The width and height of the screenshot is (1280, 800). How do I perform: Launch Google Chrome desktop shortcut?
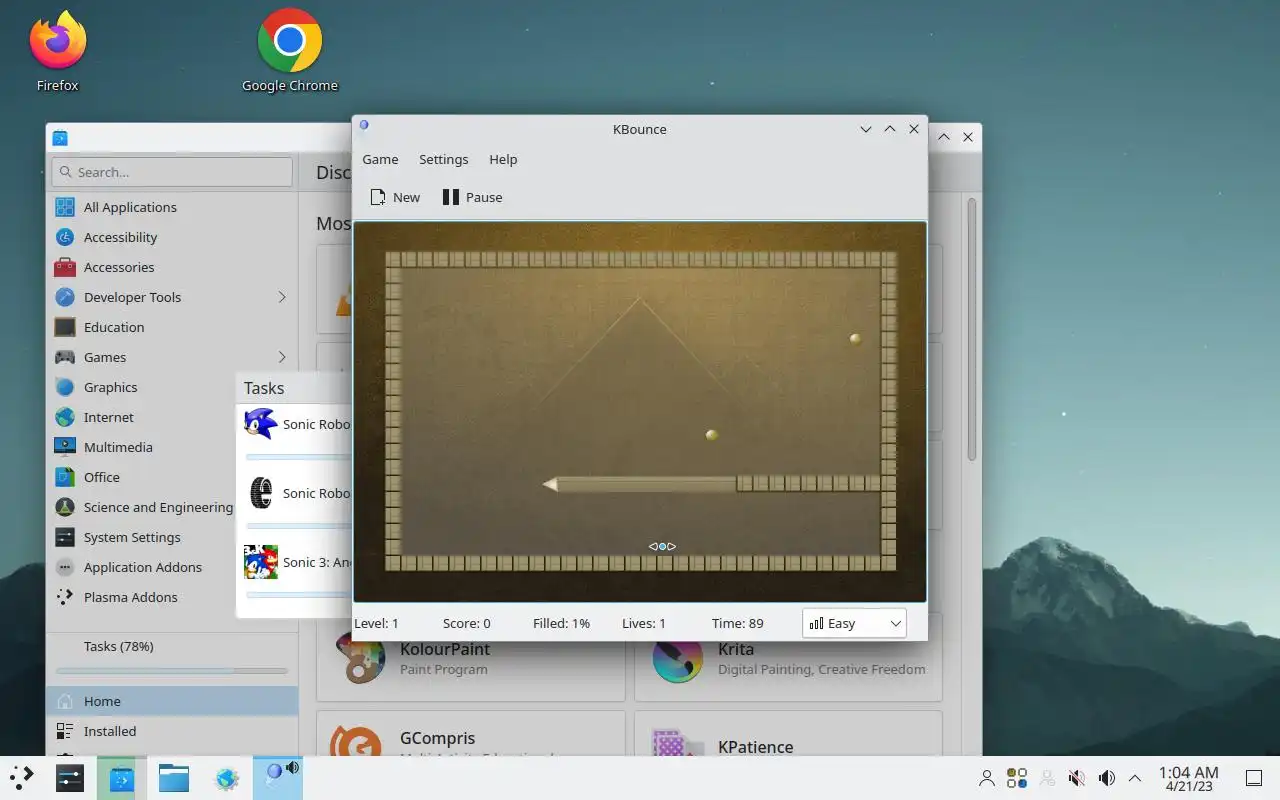(x=290, y=52)
